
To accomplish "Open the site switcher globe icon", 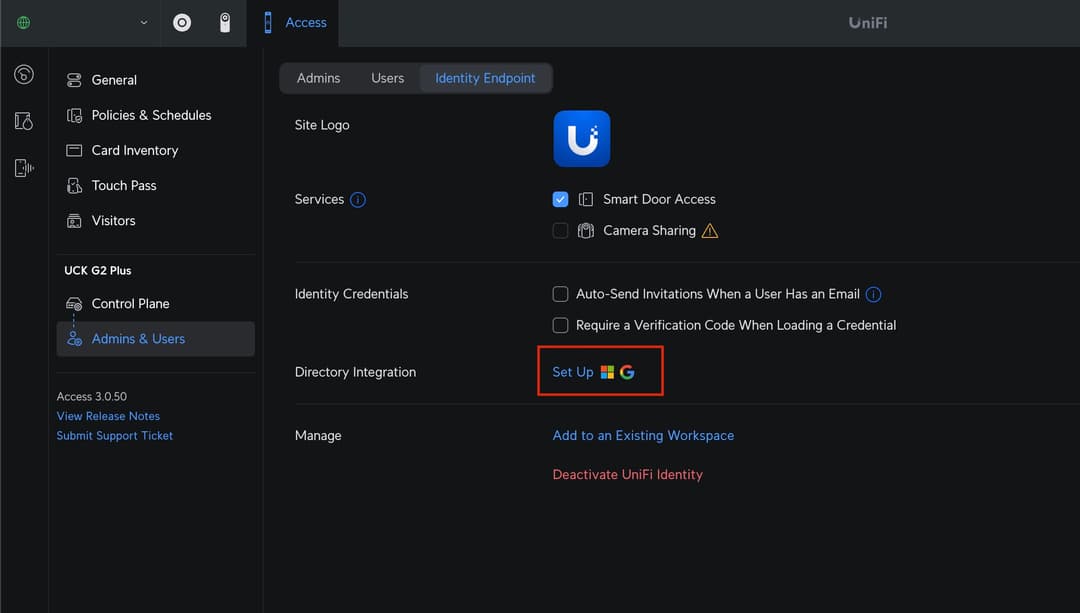I will (x=23, y=23).
